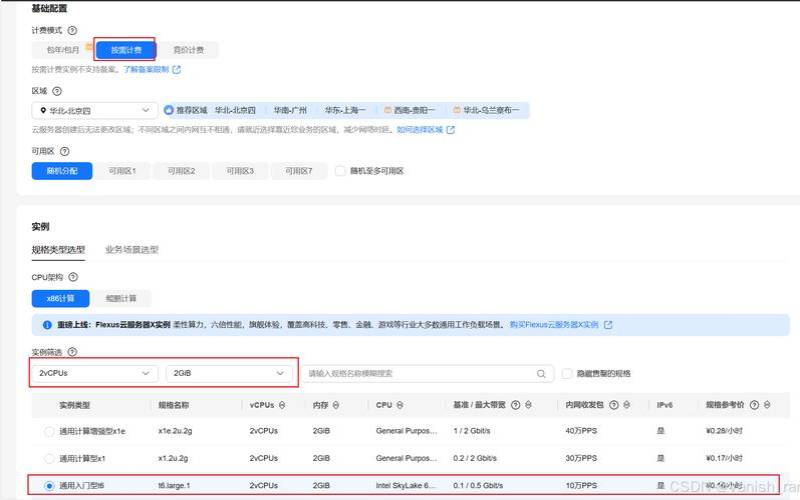Sort by 规格参考价 column icon
Screen dimensions: 800x500
pyautogui.click(x=767, y=405)
